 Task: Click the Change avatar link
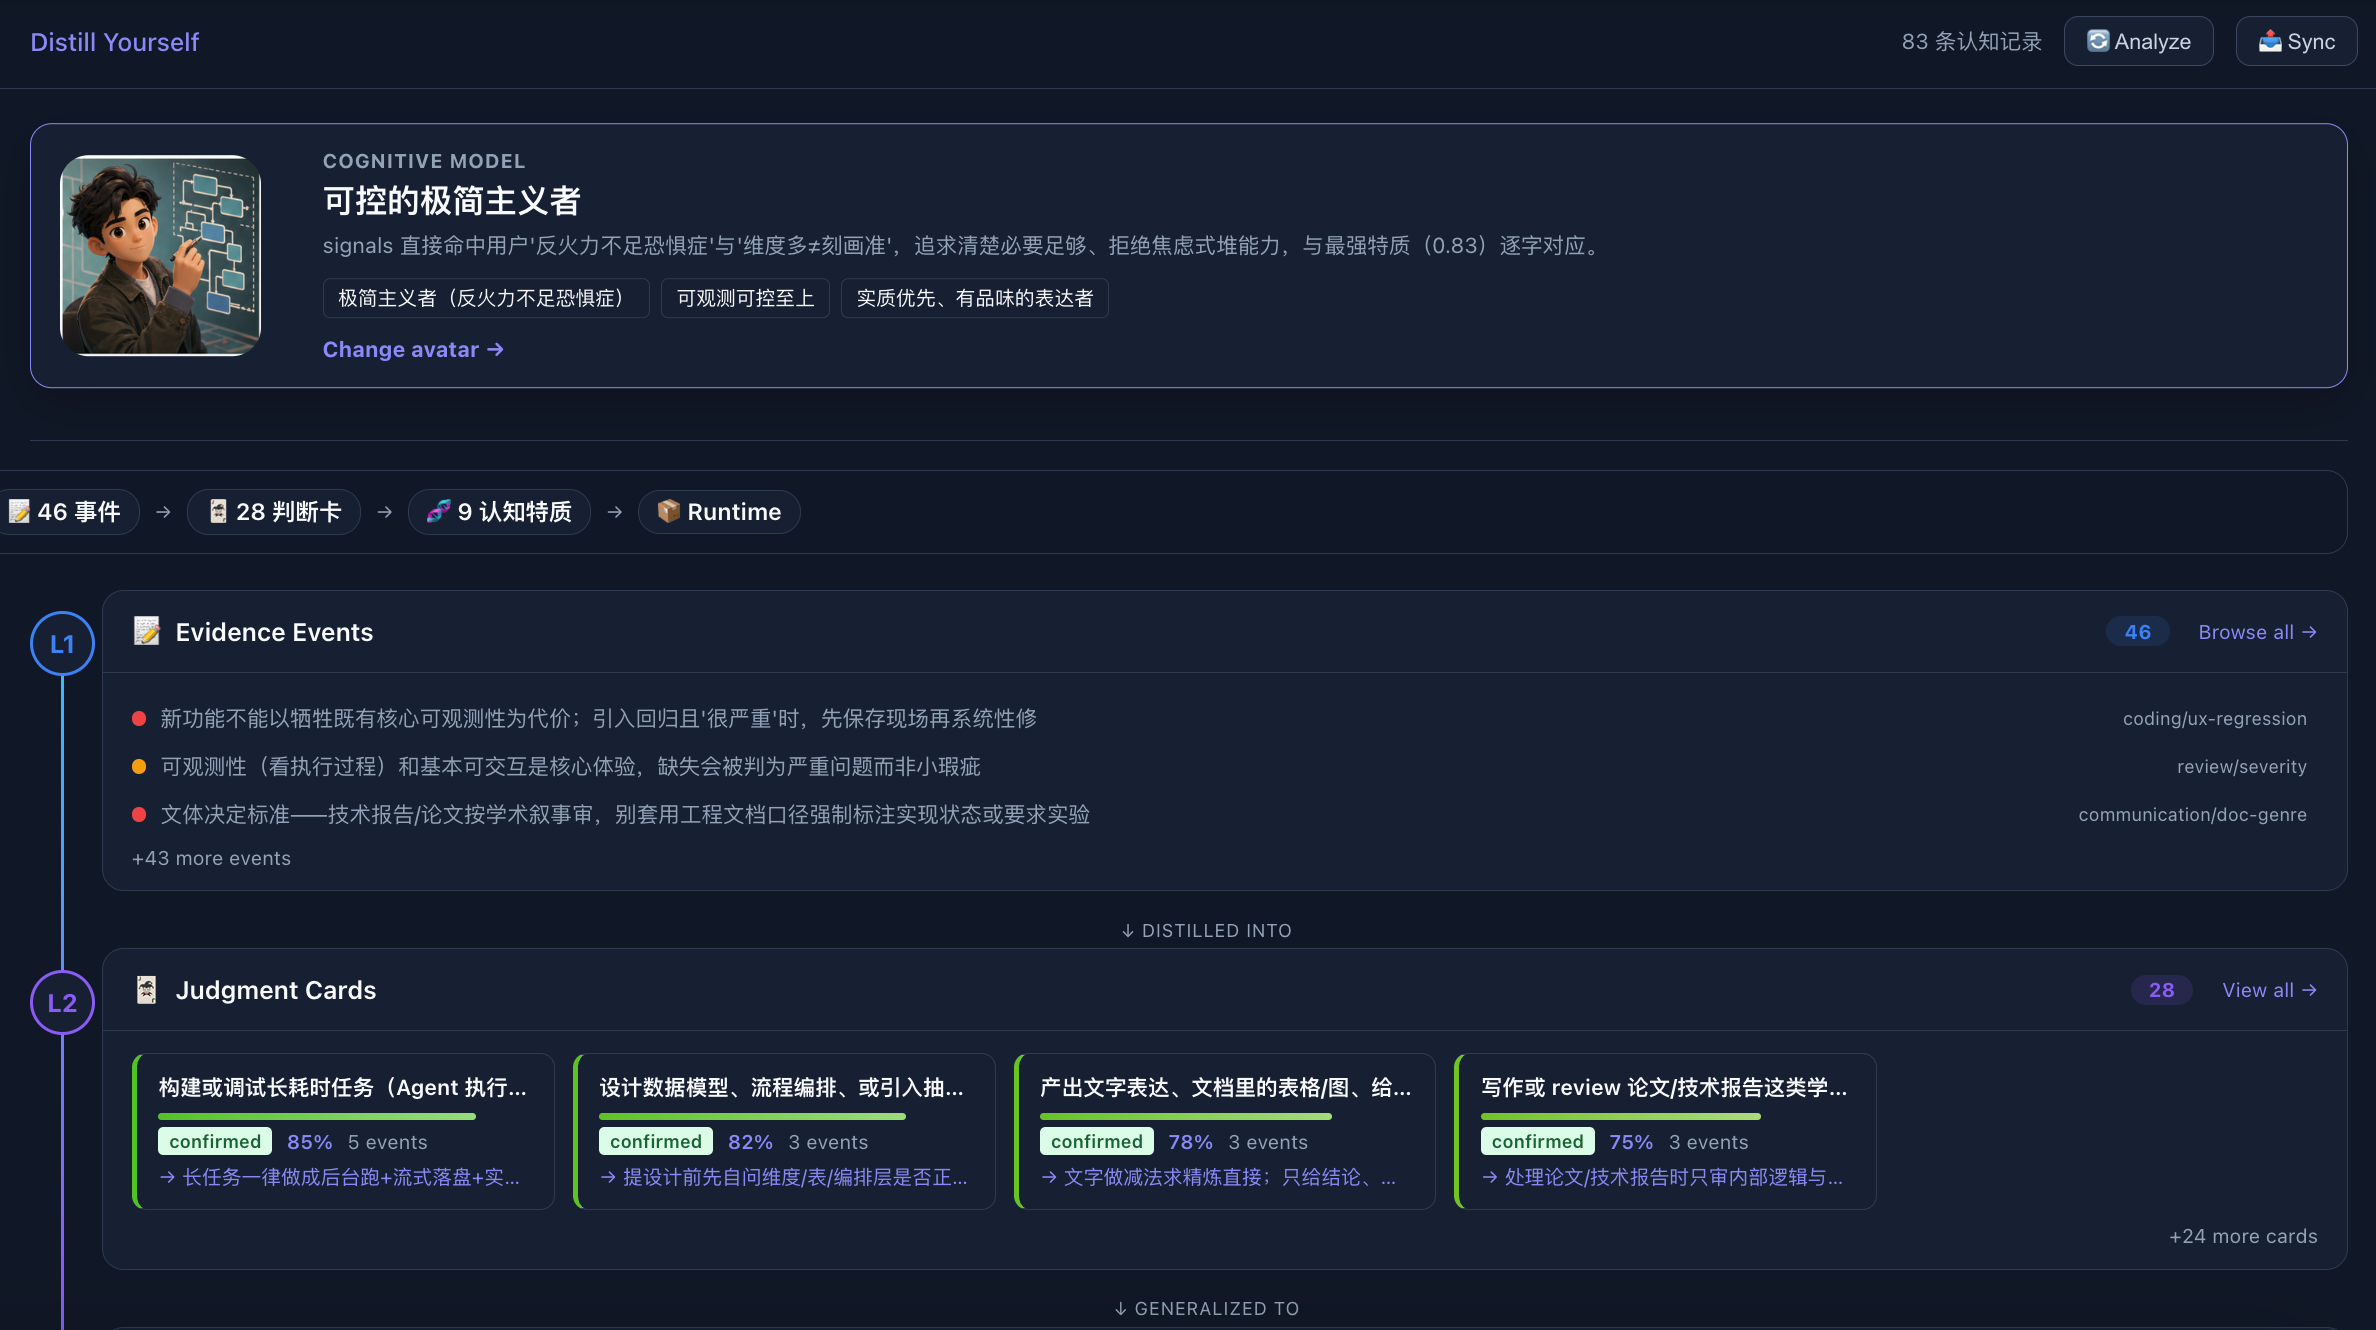(x=413, y=349)
